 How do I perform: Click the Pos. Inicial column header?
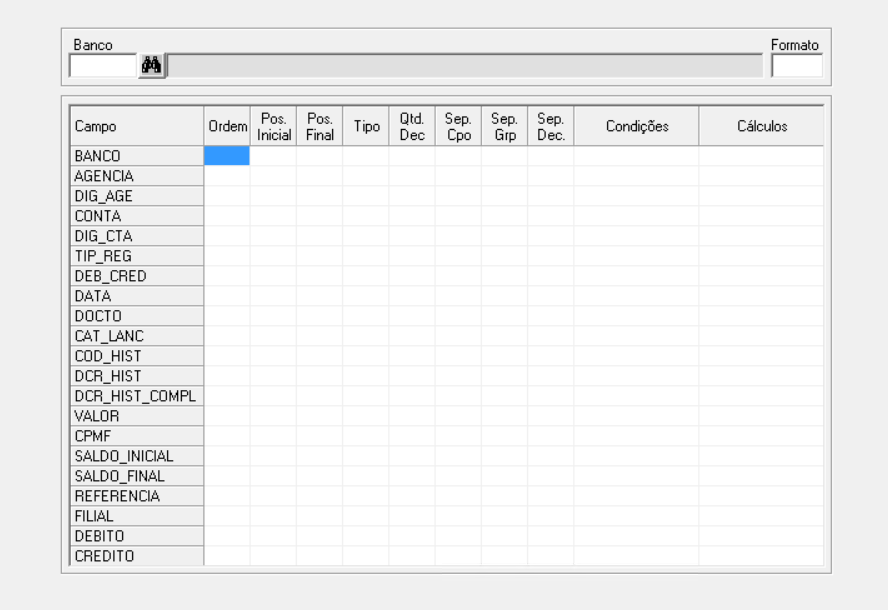274,126
